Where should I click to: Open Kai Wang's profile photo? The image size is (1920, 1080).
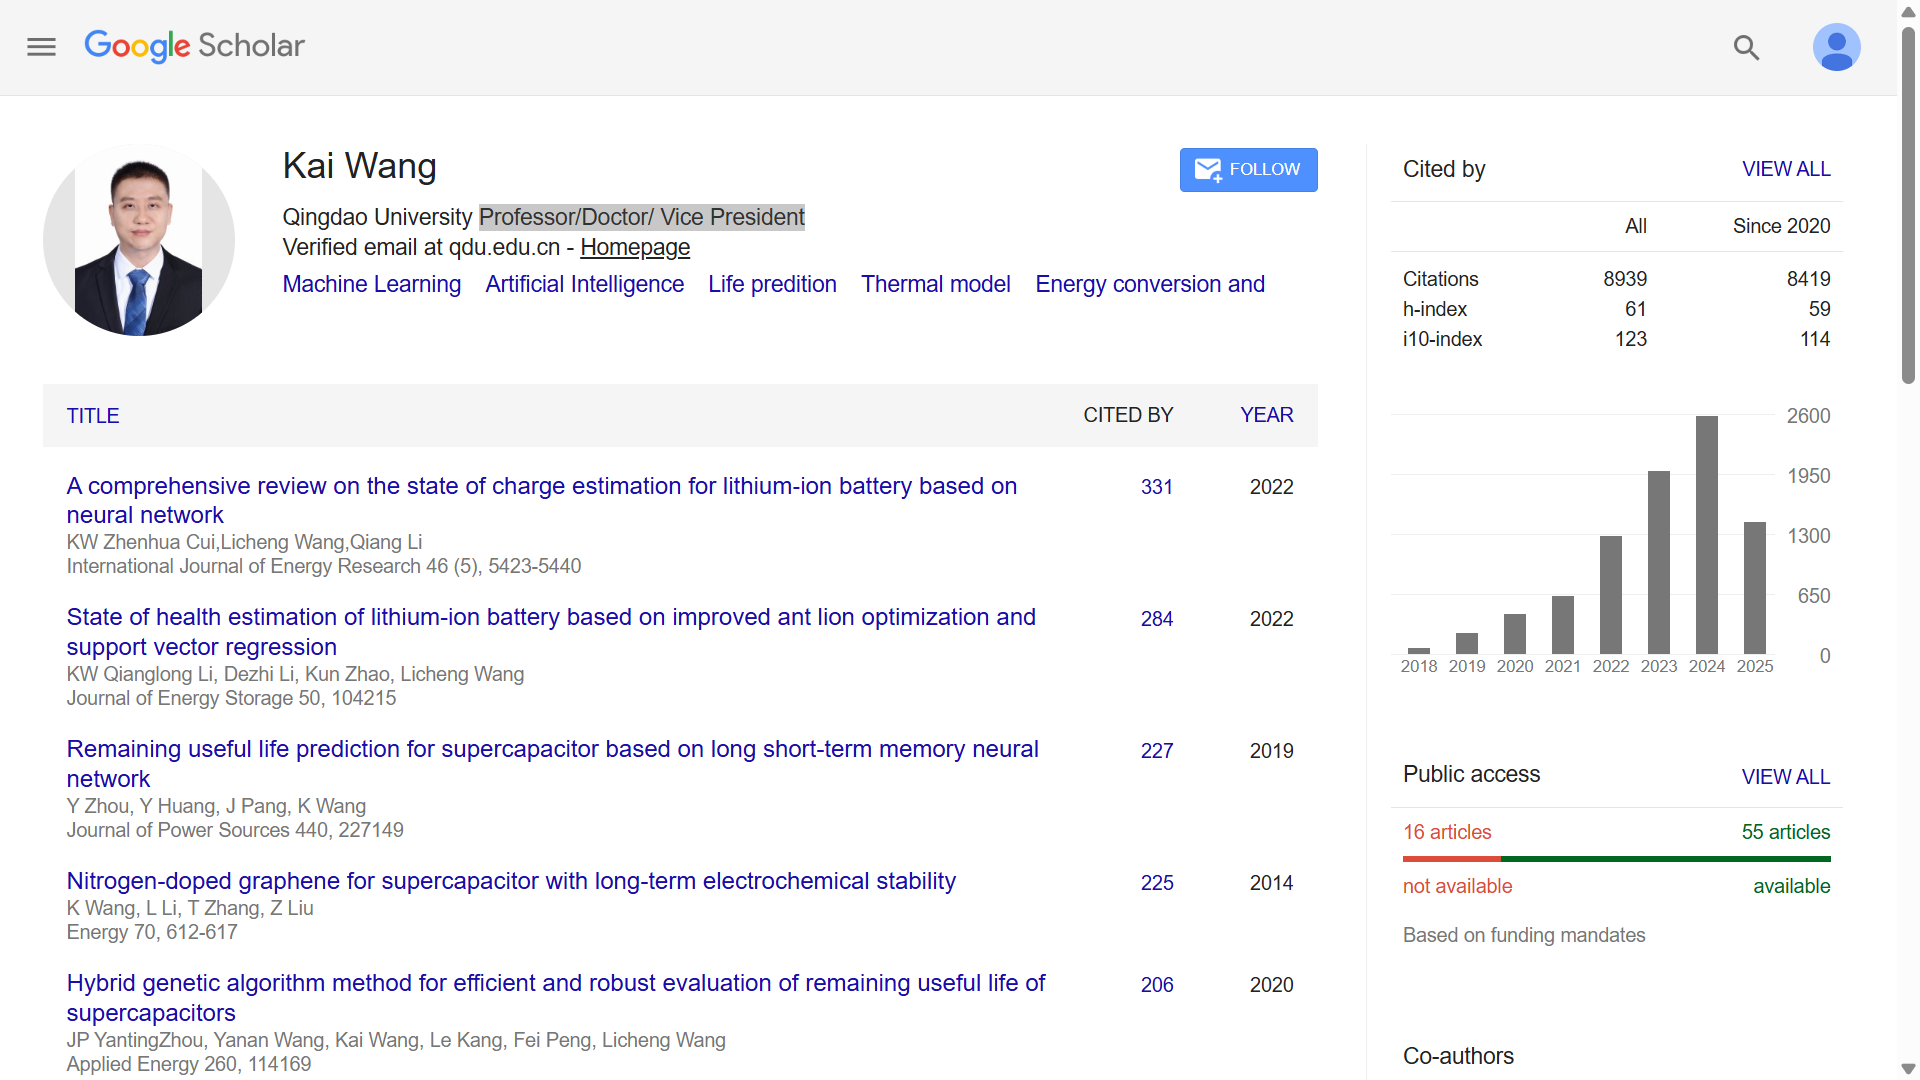[139, 240]
